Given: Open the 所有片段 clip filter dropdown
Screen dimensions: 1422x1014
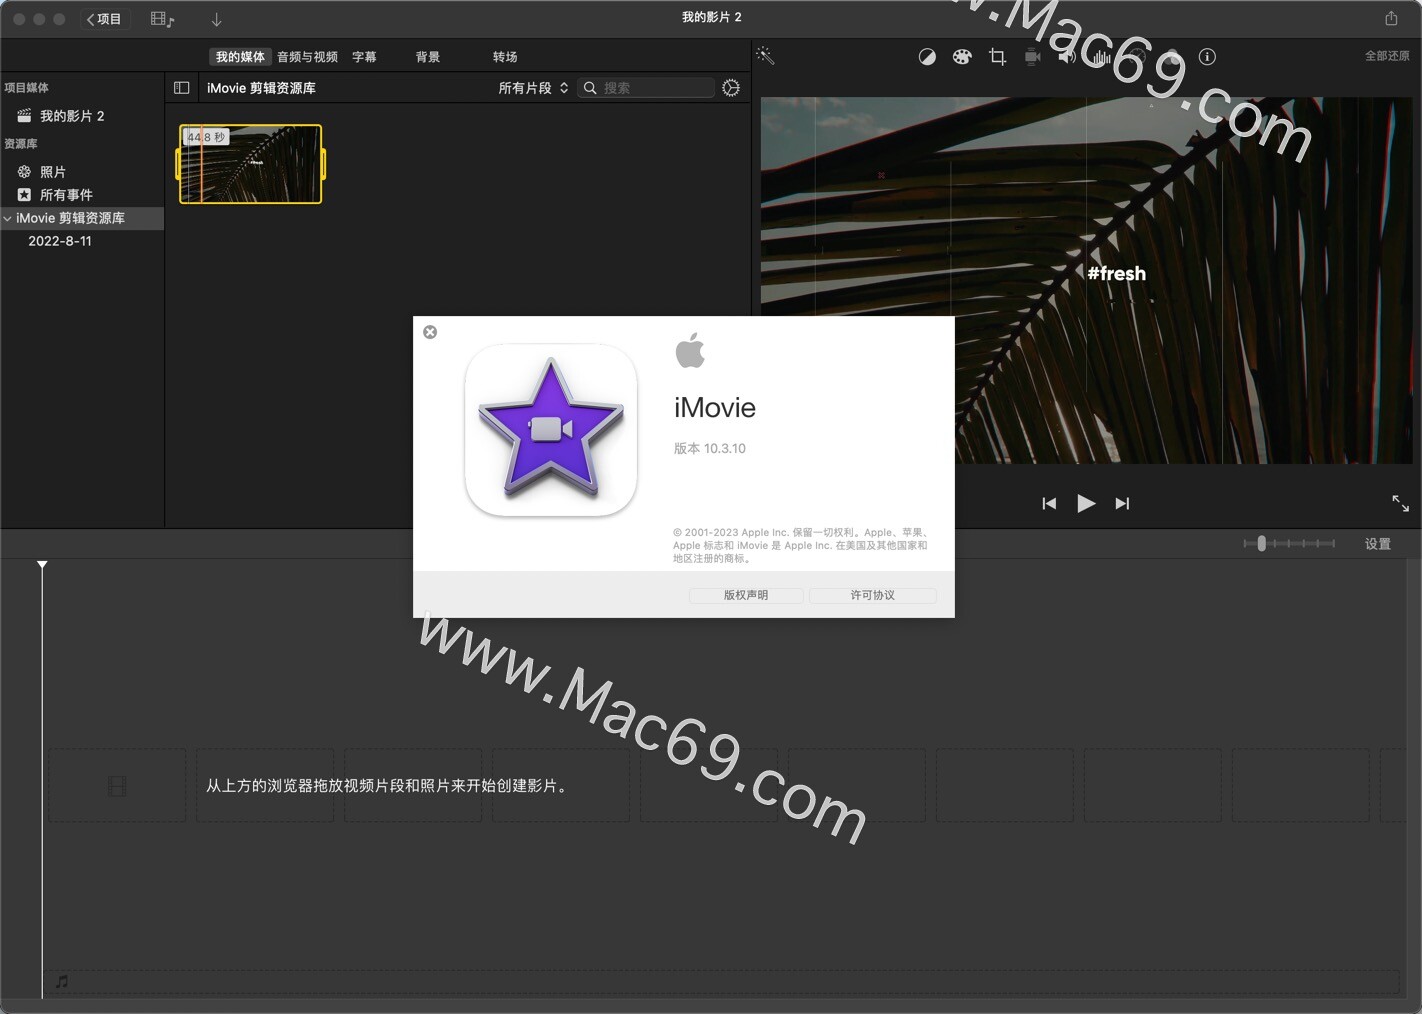Looking at the screenshot, I should coord(533,88).
